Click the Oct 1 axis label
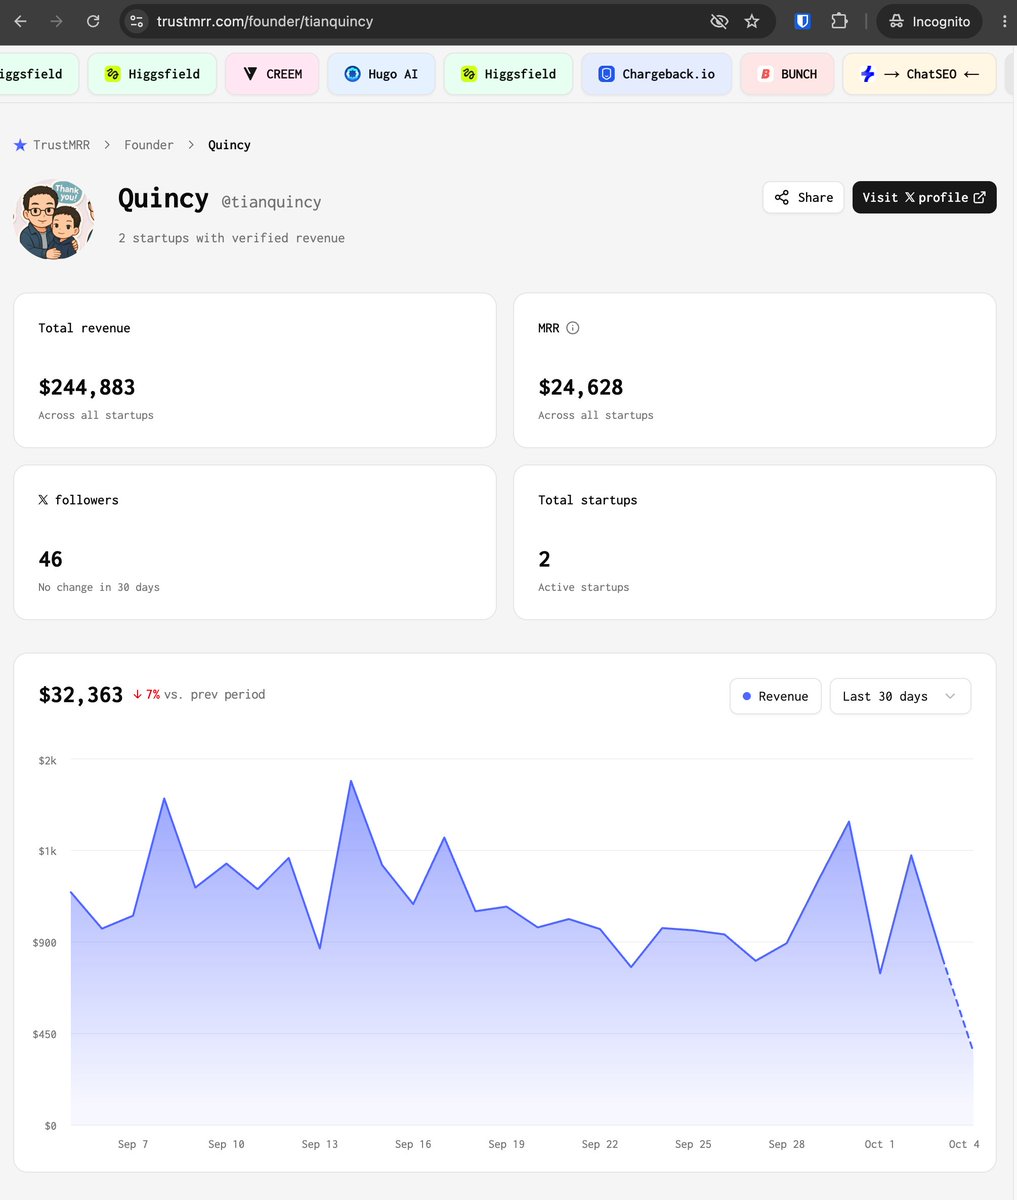1017x1200 pixels. (880, 1144)
